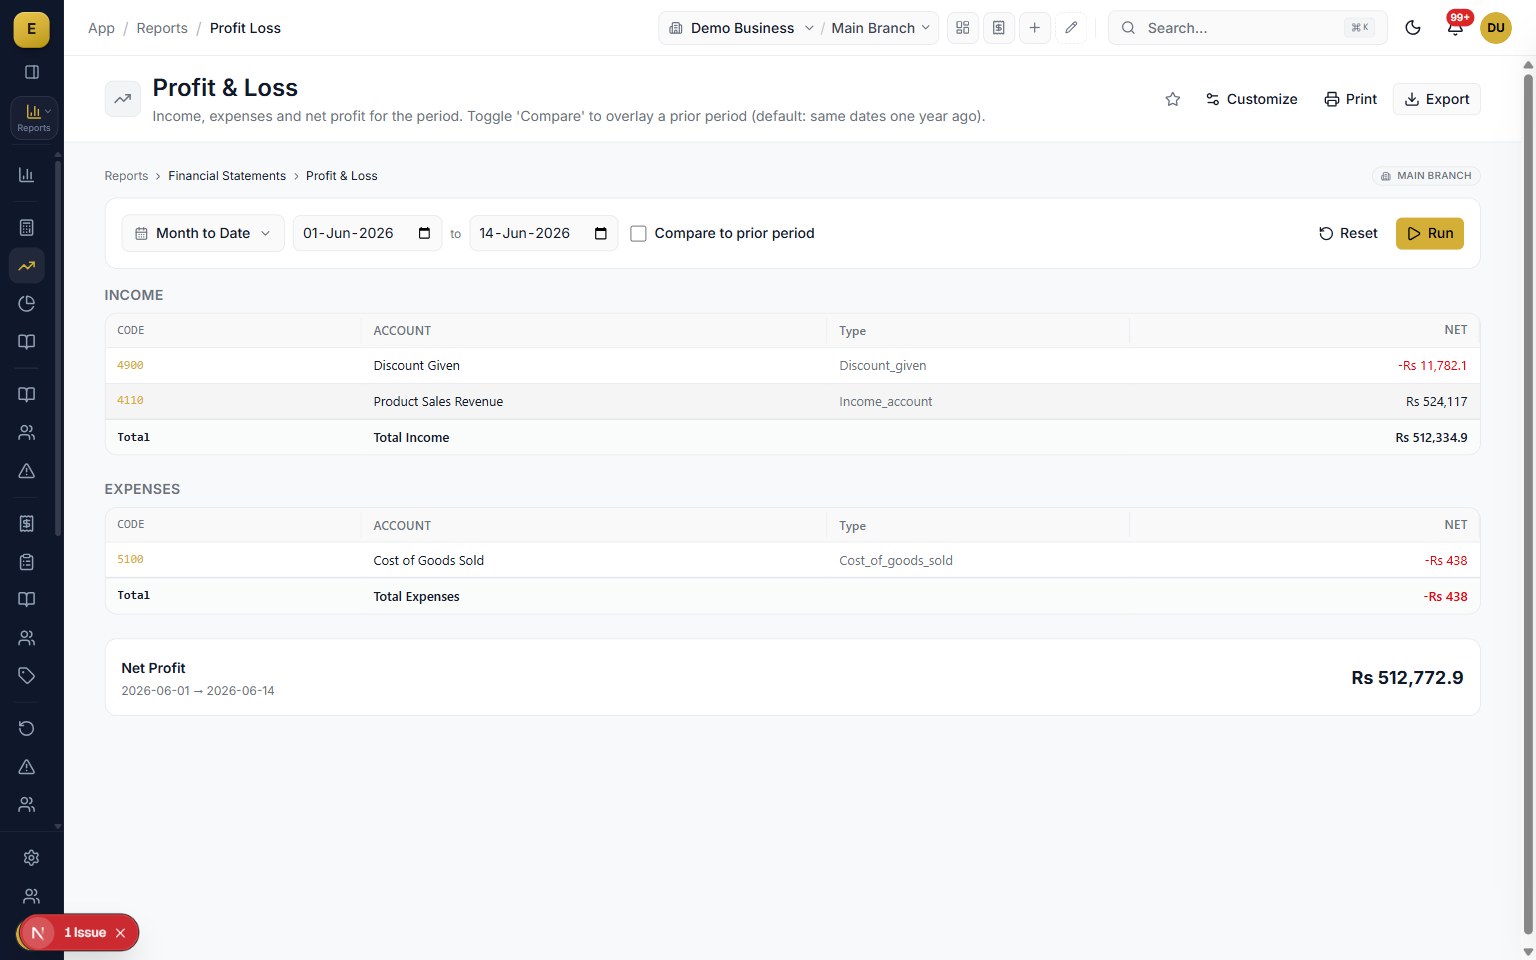The height and width of the screenshot is (960, 1536).
Task: Open the calculator icon in left sidebar
Action: coord(27,228)
